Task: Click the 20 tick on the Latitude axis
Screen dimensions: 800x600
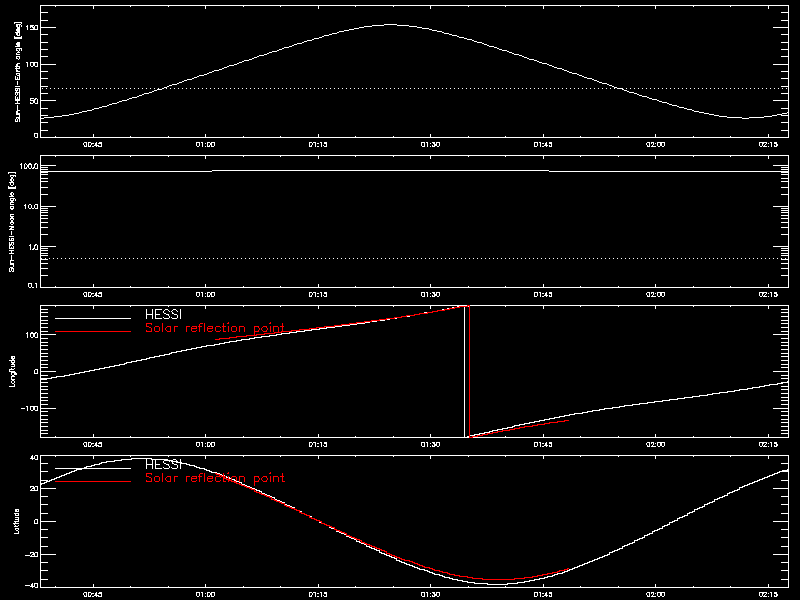Action: 34,489
